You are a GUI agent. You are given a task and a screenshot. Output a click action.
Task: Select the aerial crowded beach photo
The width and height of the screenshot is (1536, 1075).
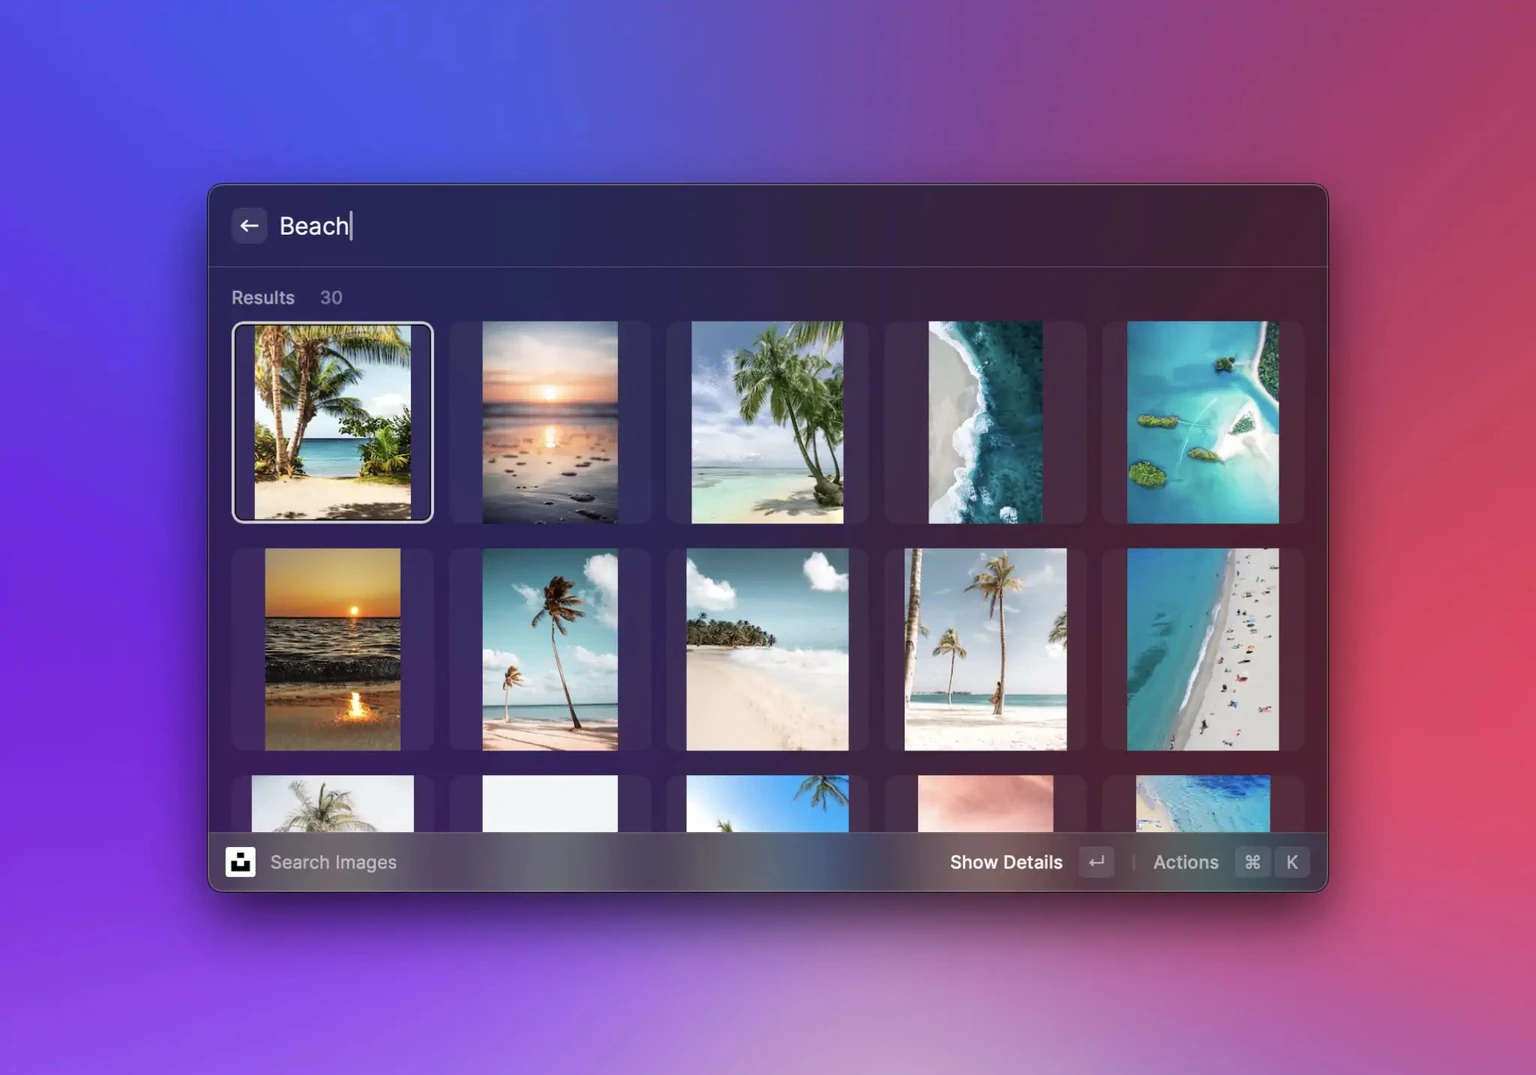coord(1203,649)
